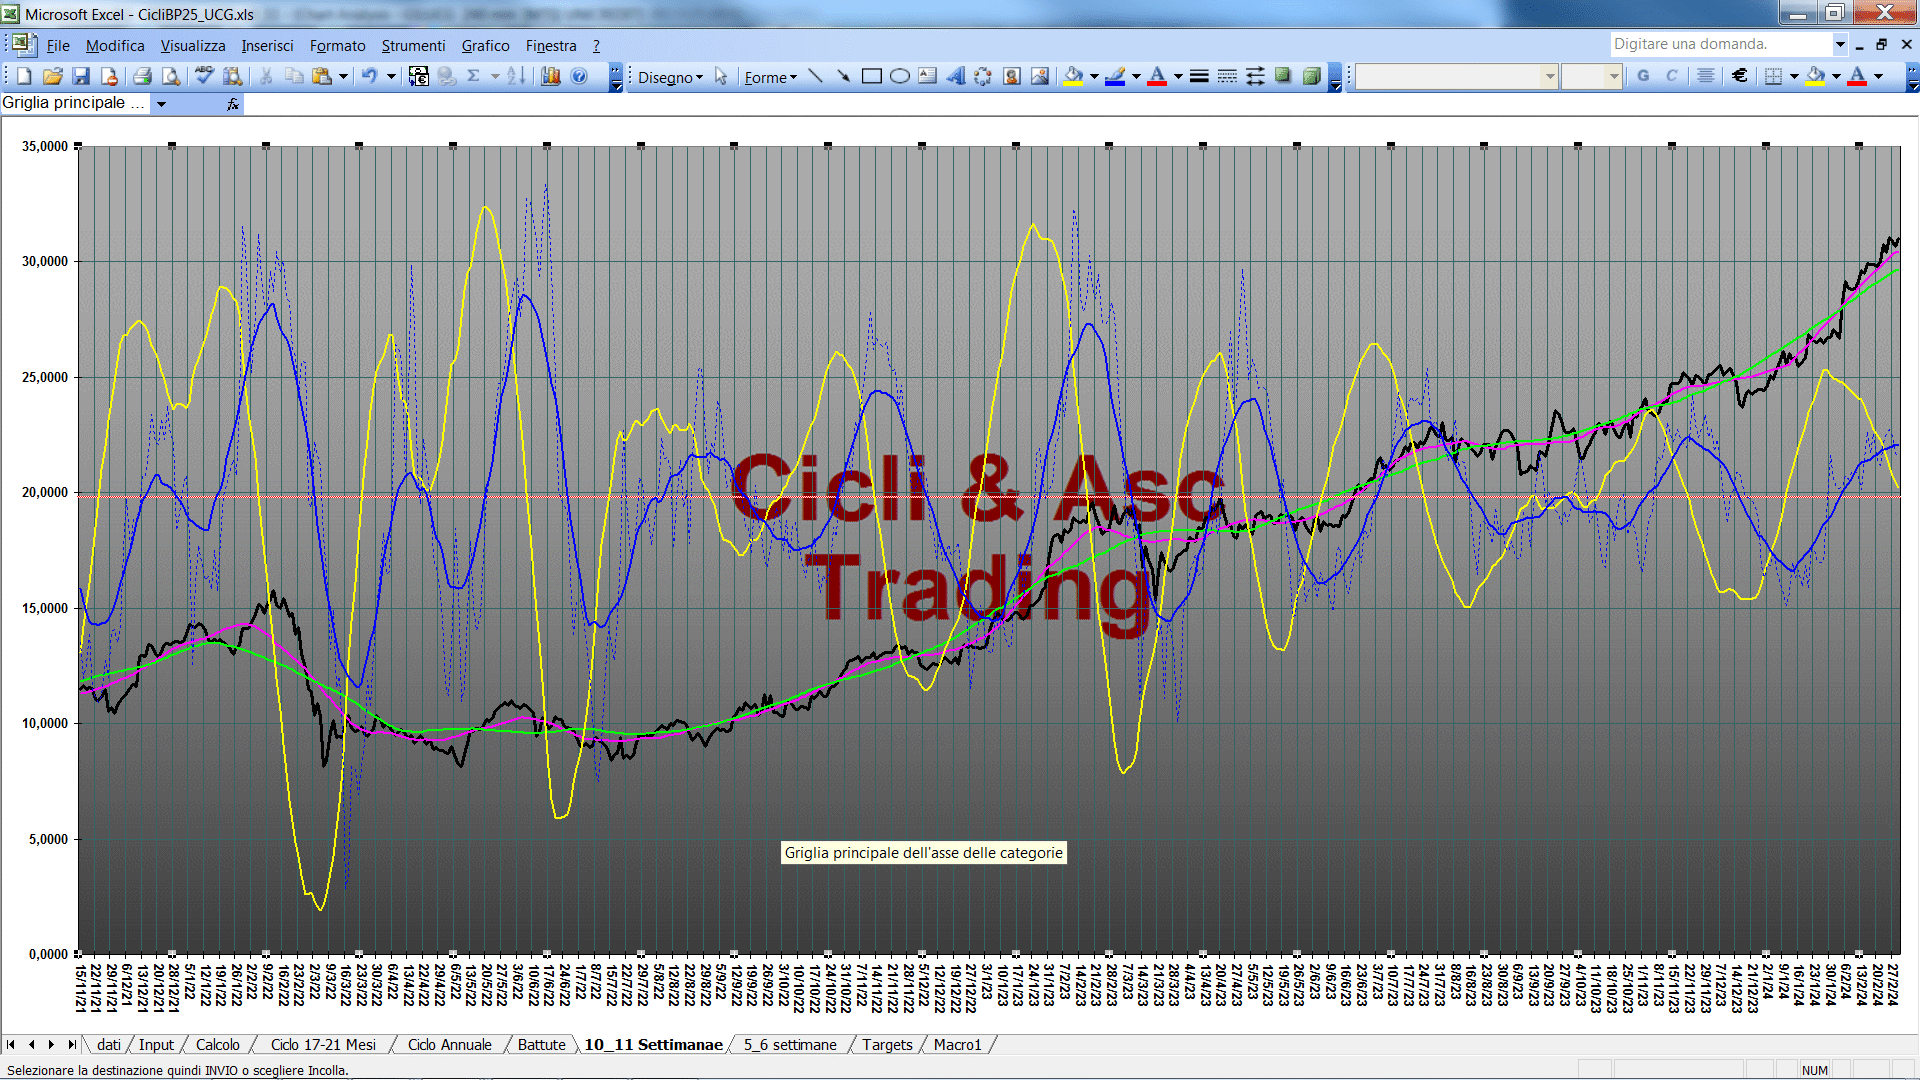Toggle italic C formatting button

click(x=1671, y=76)
